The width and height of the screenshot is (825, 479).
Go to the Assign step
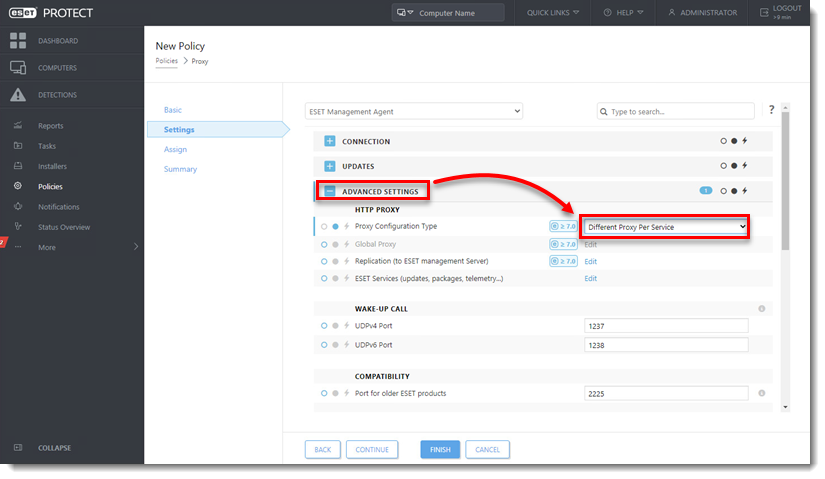point(175,149)
